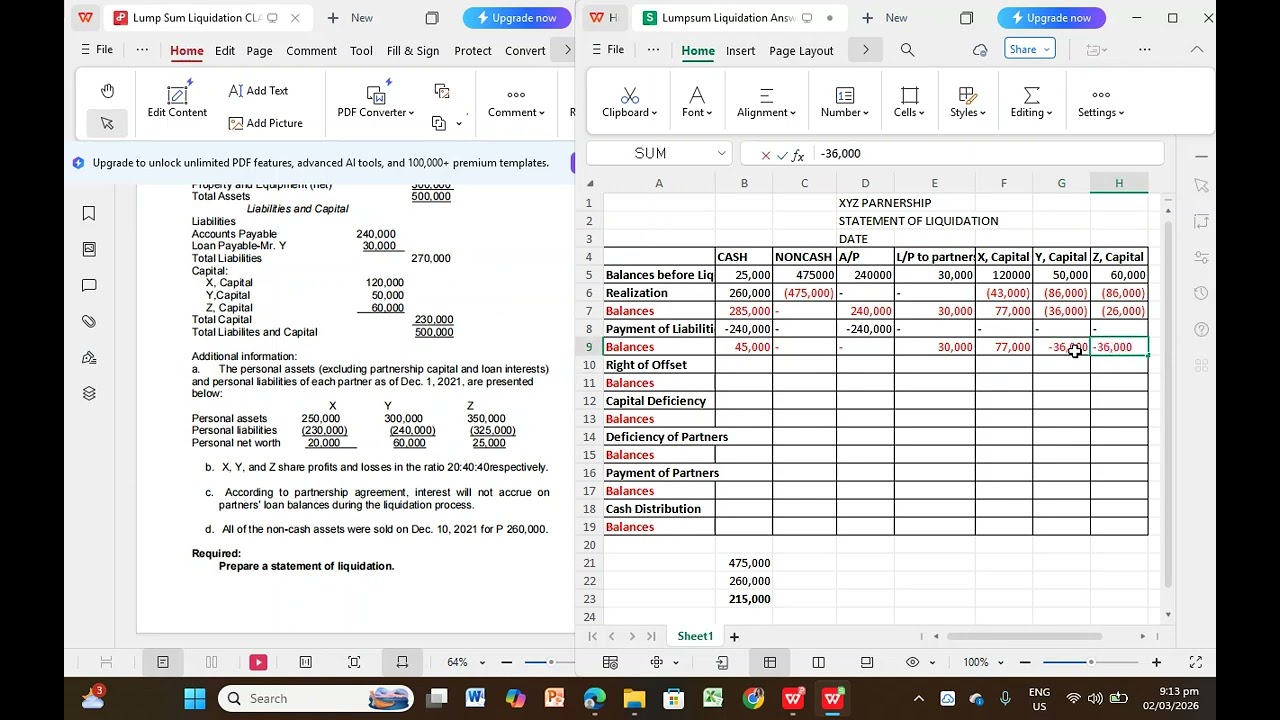Toggle Page Break view in spreadsheet status bar
This screenshot has height=720, width=1280.
click(818, 662)
